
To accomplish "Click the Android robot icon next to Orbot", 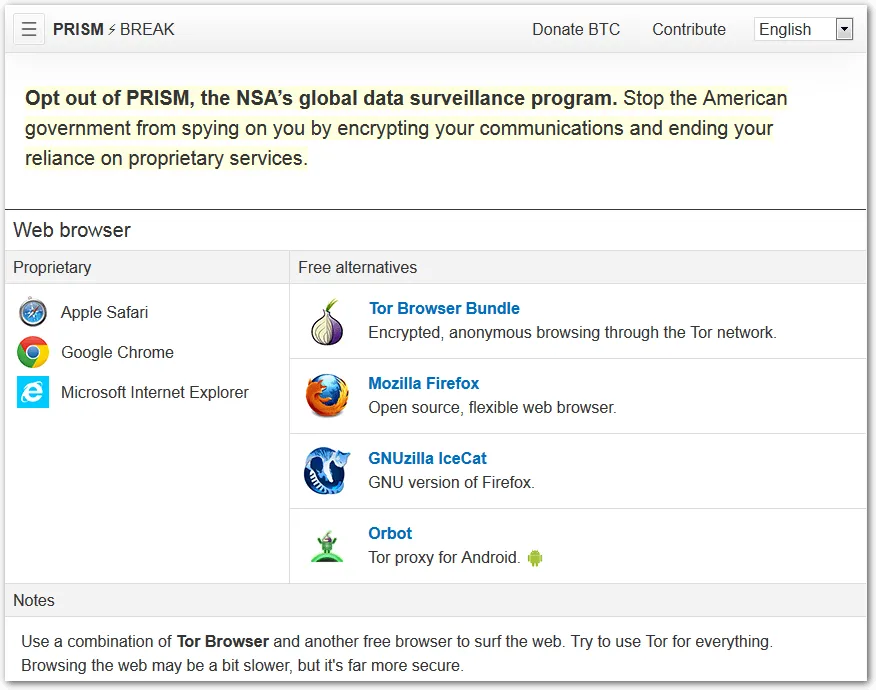I will 533,557.
